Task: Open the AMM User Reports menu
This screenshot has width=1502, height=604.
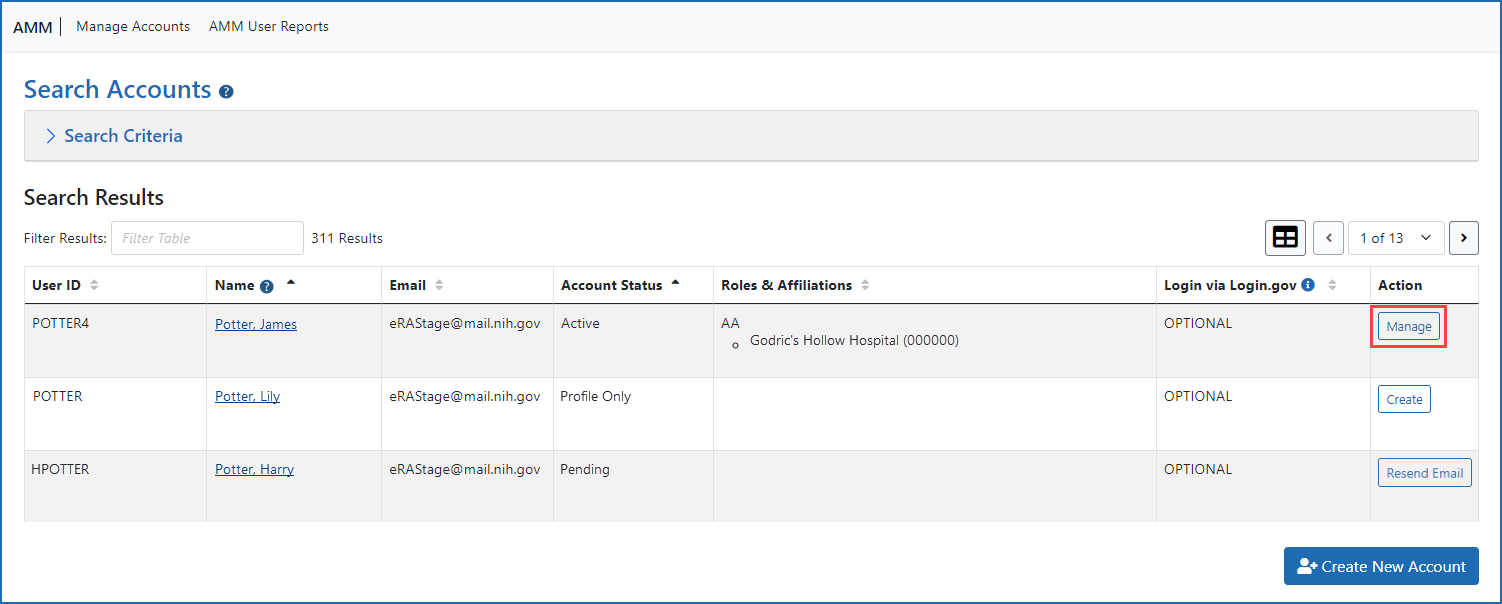Action: pos(269,27)
